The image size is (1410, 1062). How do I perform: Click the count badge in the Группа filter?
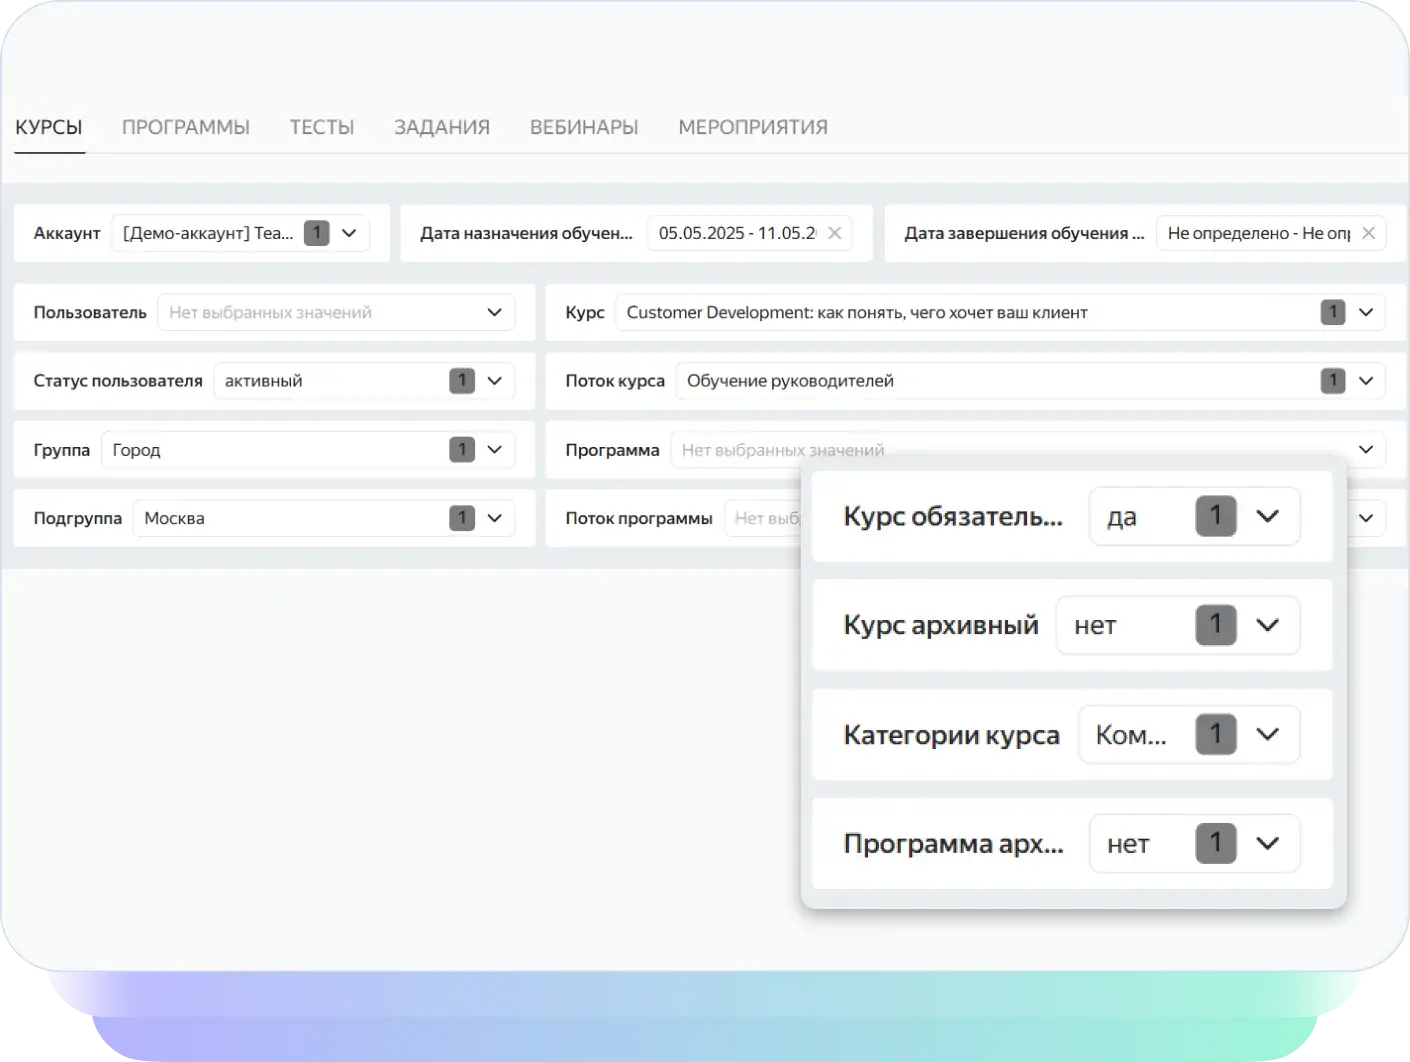coord(462,450)
